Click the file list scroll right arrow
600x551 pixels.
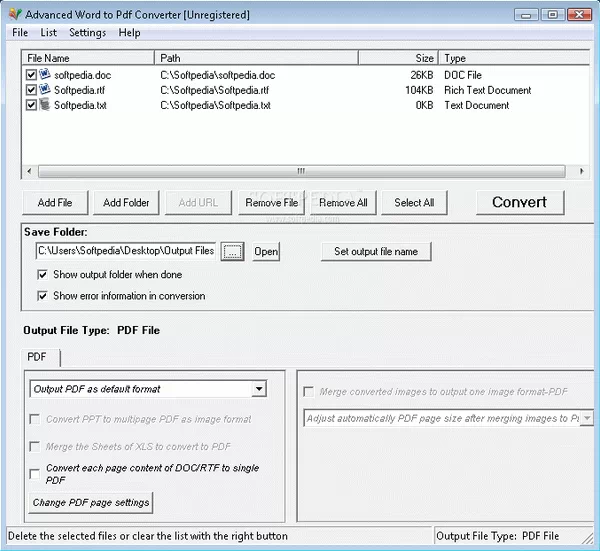(x=582, y=171)
